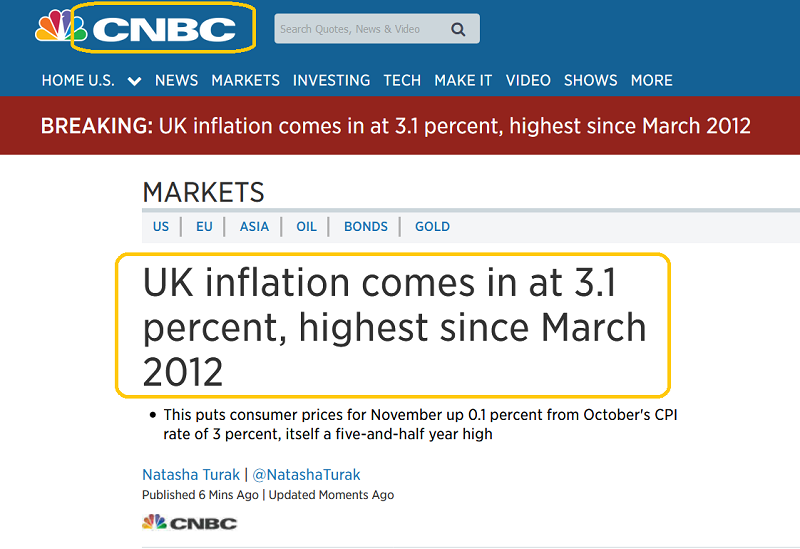This screenshot has width=800, height=549.
Task: Switch to the EU markets tab
Action: pos(204,226)
